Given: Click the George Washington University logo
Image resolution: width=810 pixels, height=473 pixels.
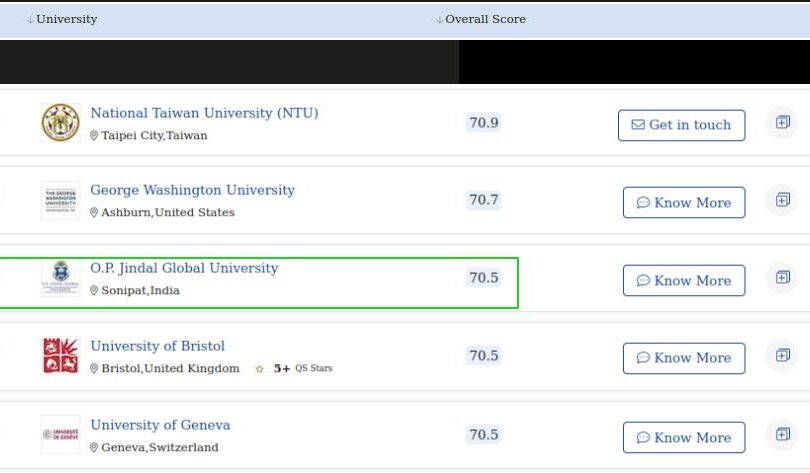Looking at the screenshot, I should [60, 201].
